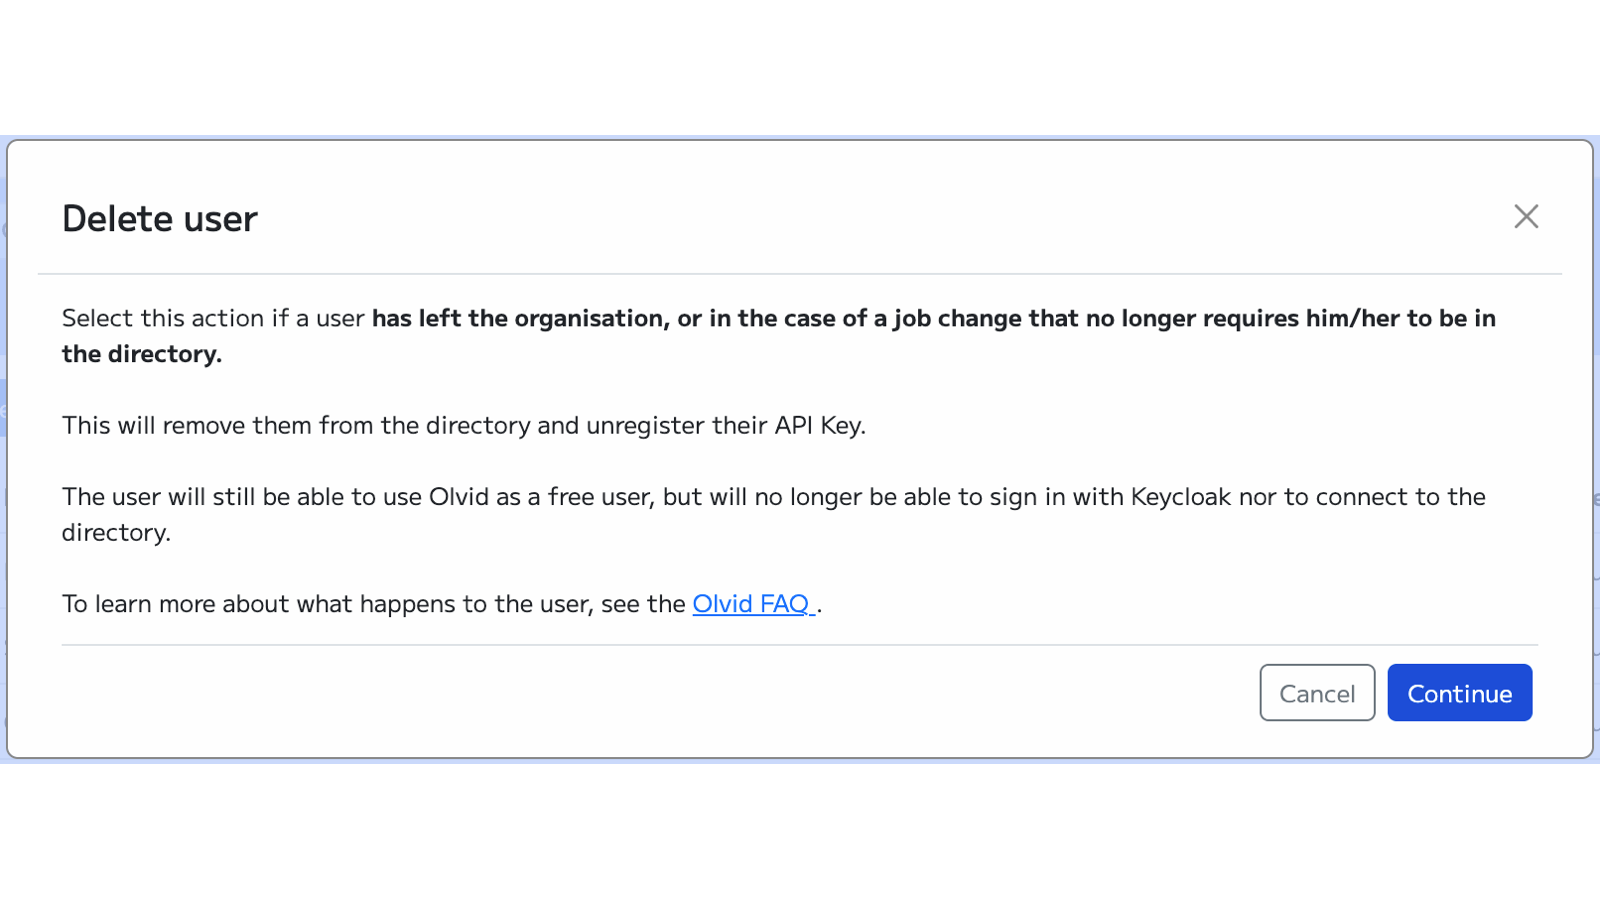This screenshot has height=900, width=1600.
Task: Open the Olvid FAQ link
Action: click(x=751, y=604)
